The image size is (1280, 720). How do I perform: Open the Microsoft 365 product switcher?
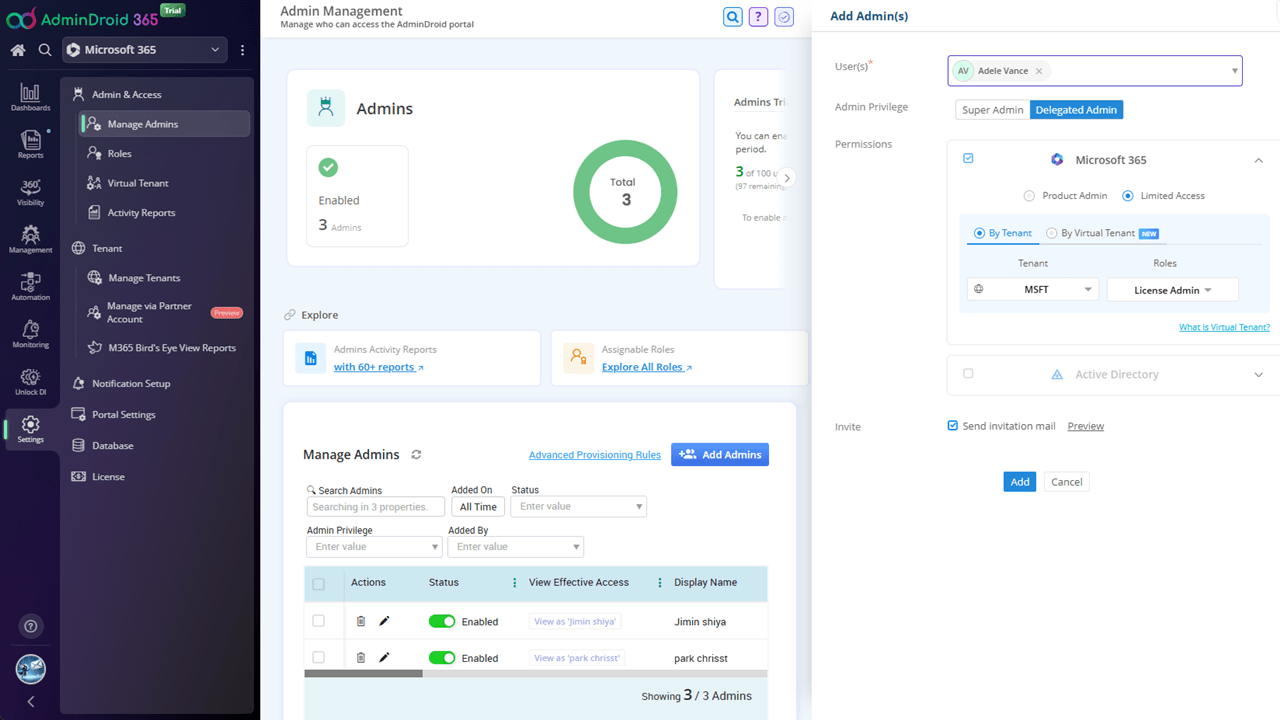[x=144, y=50]
